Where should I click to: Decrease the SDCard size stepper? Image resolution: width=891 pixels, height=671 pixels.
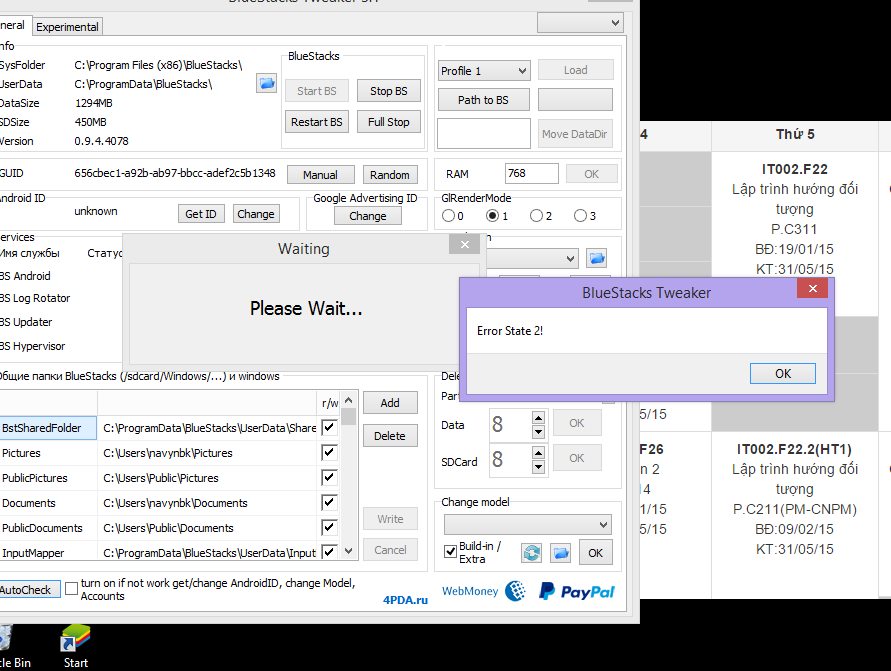tap(538, 467)
